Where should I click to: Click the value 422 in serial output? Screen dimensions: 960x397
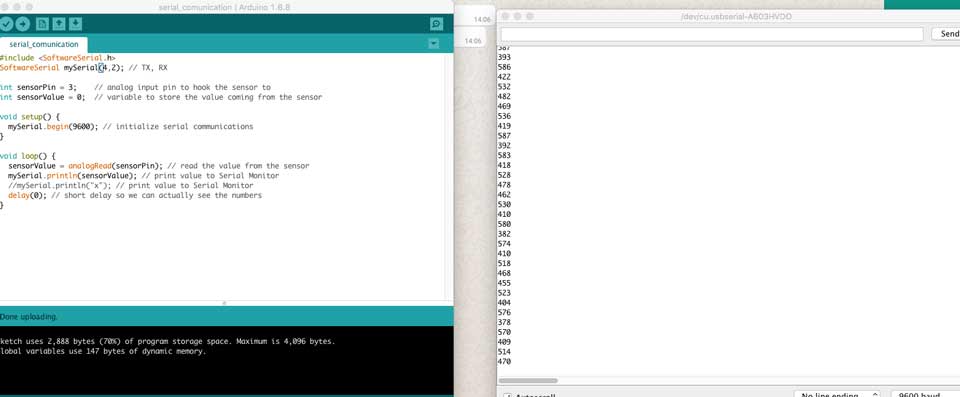pyautogui.click(x=504, y=77)
